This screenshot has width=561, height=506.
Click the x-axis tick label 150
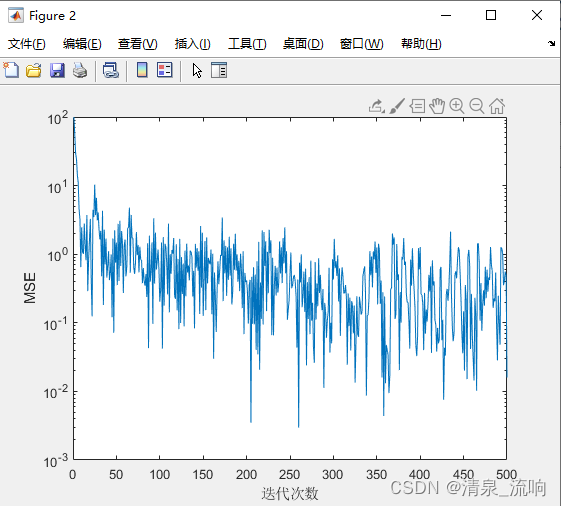[x=203, y=475]
